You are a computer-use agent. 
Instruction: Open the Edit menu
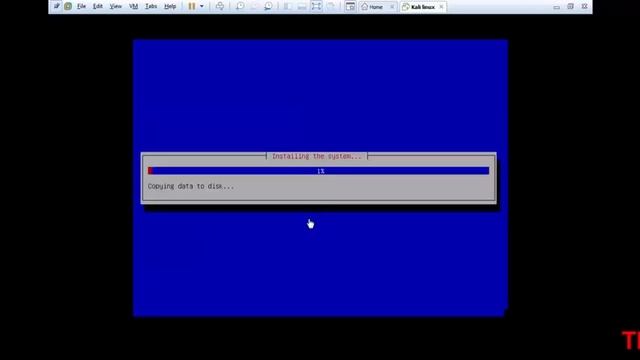(x=98, y=6)
